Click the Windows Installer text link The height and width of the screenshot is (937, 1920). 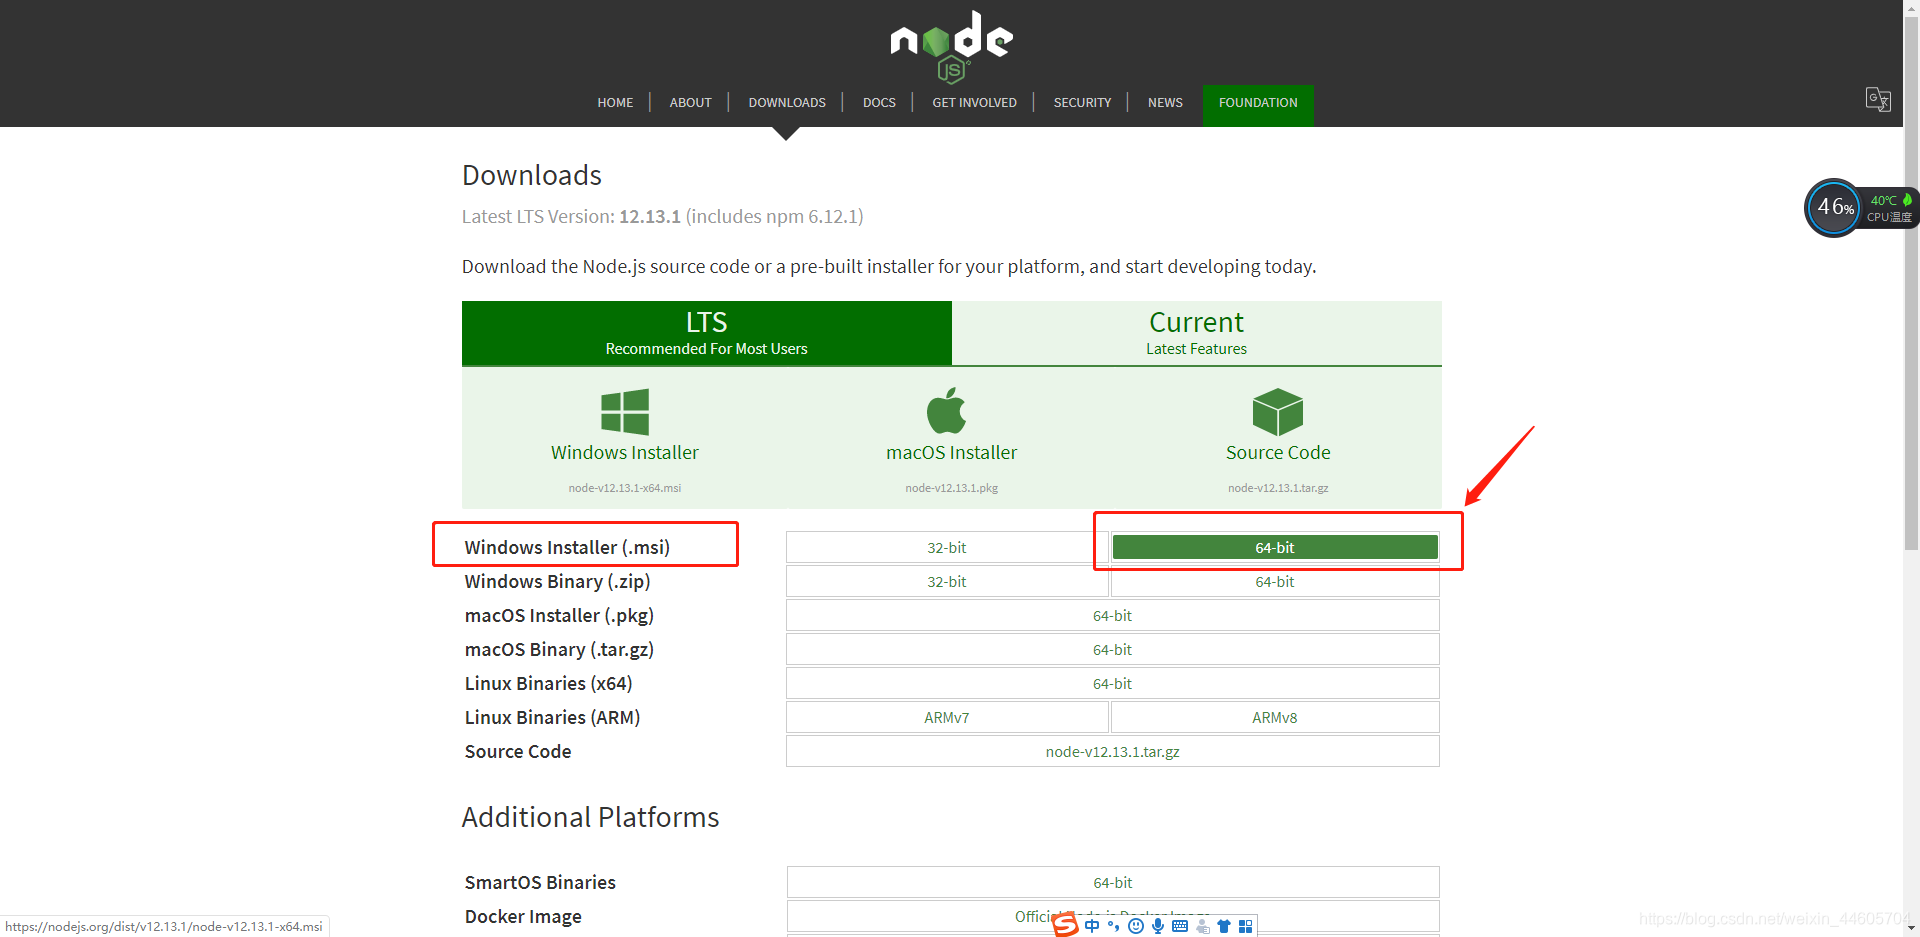(625, 453)
